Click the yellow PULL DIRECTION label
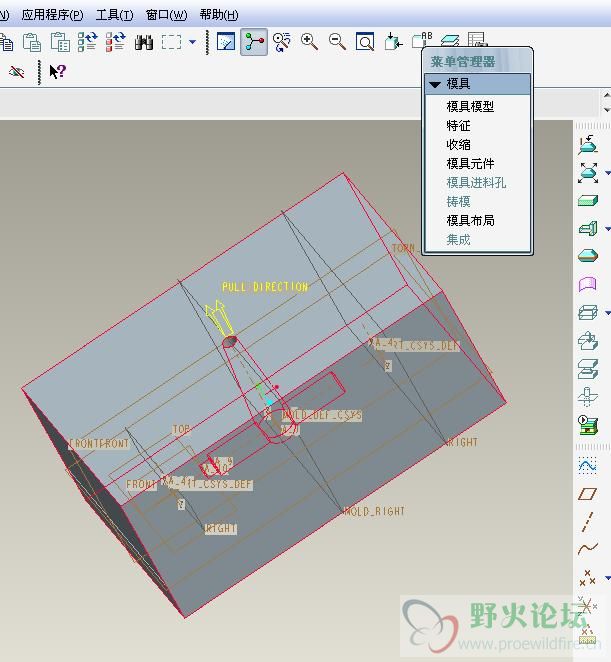The height and width of the screenshot is (662, 611). tap(265, 287)
